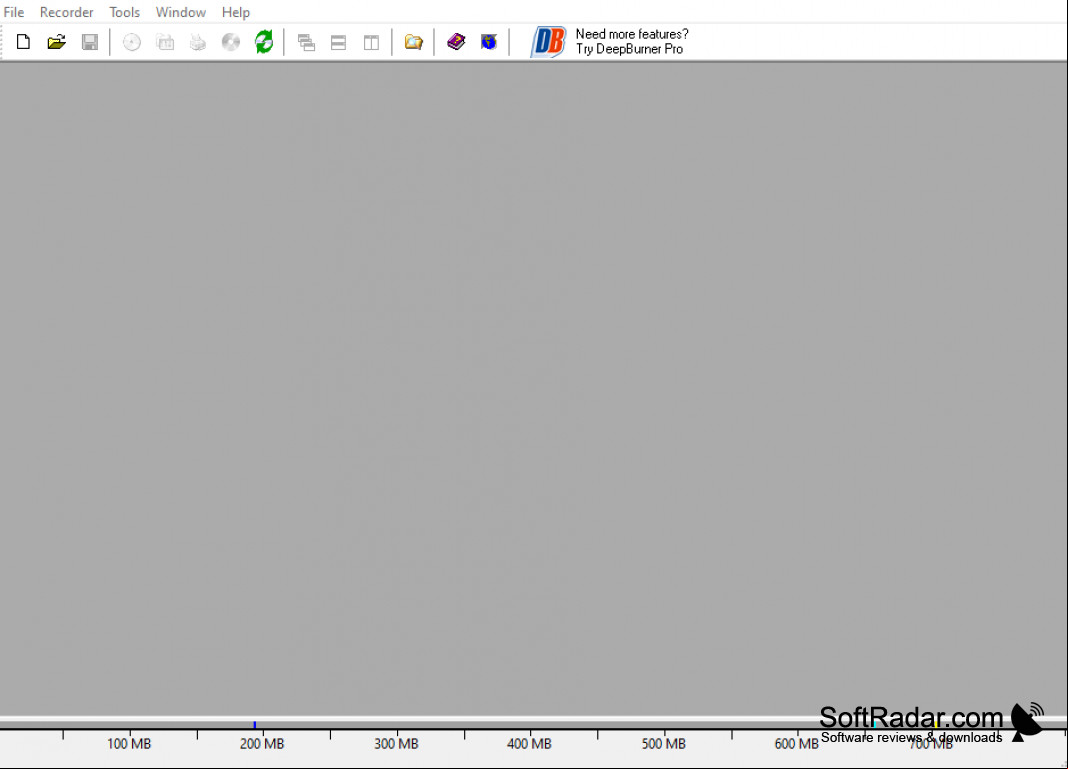Click the 200 MB label on the size scale

pos(262,744)
